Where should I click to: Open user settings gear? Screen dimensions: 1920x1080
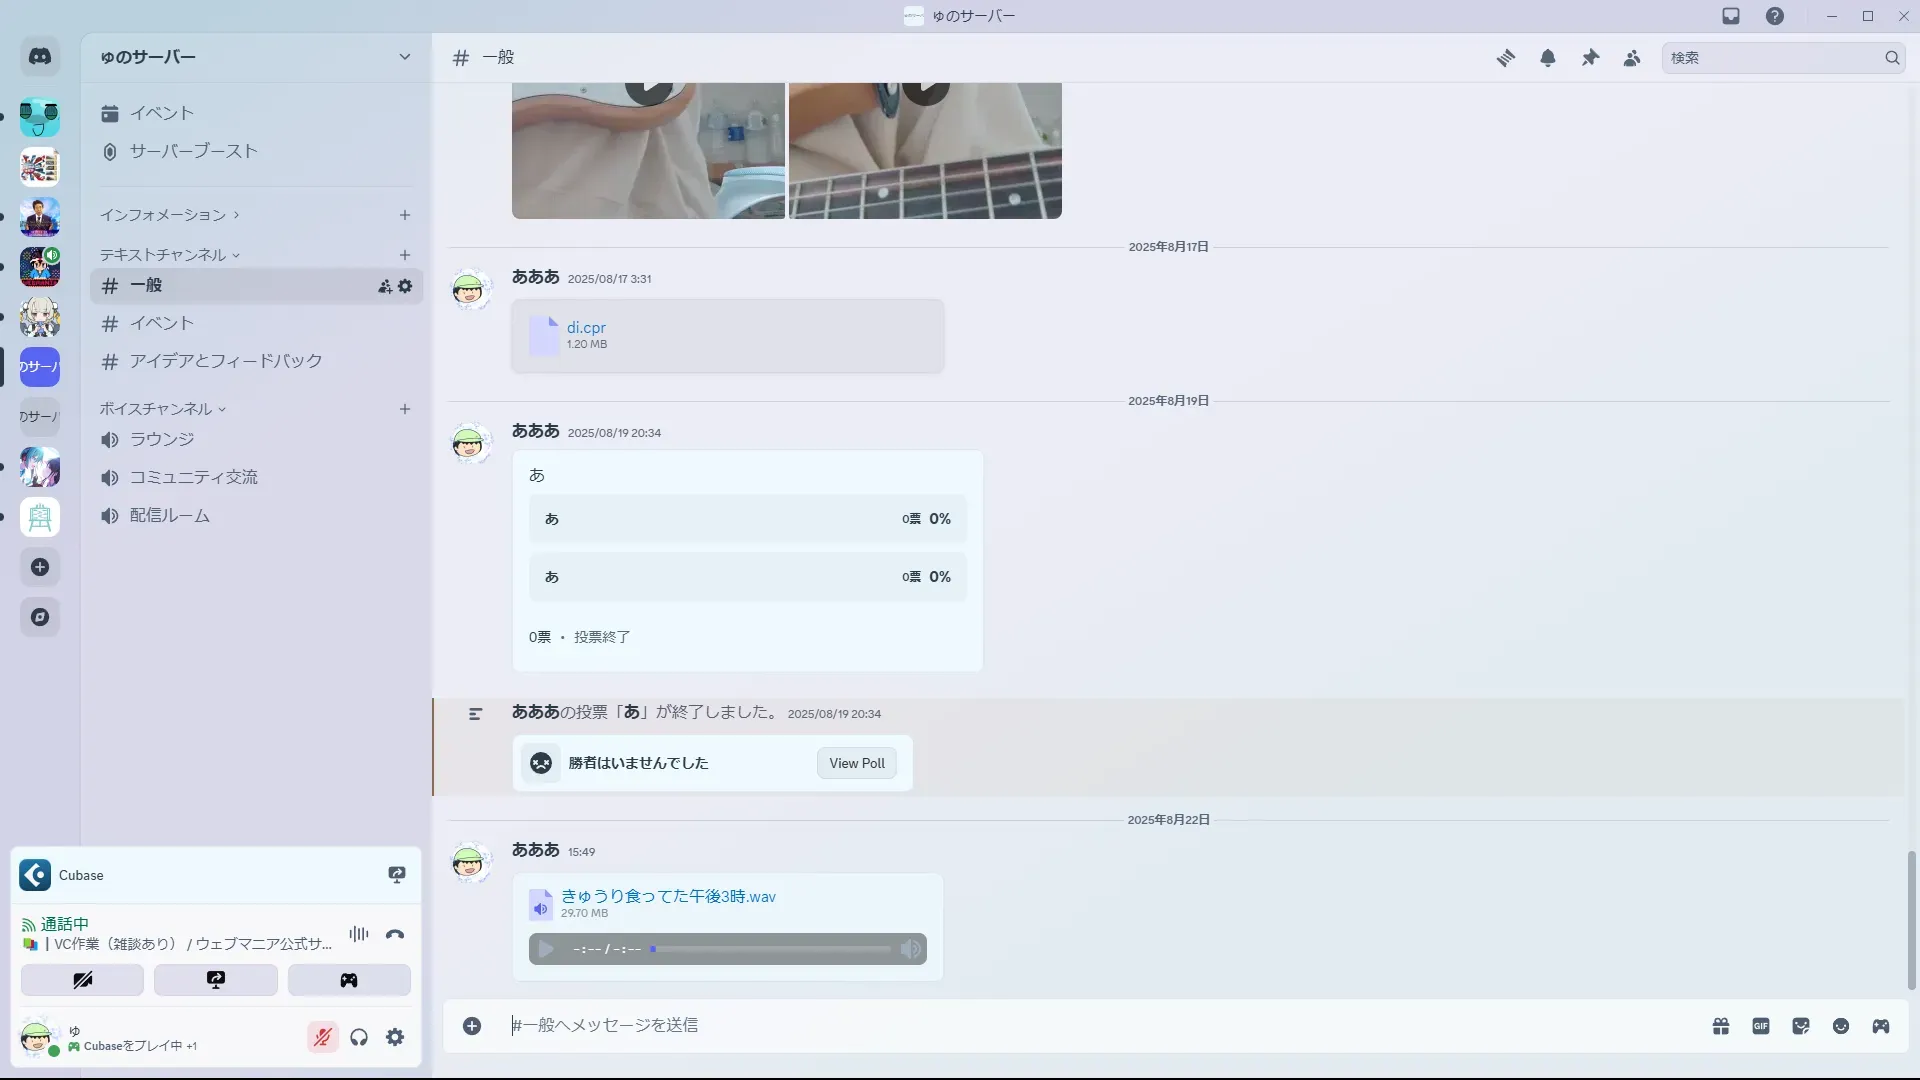point(395,1037)
